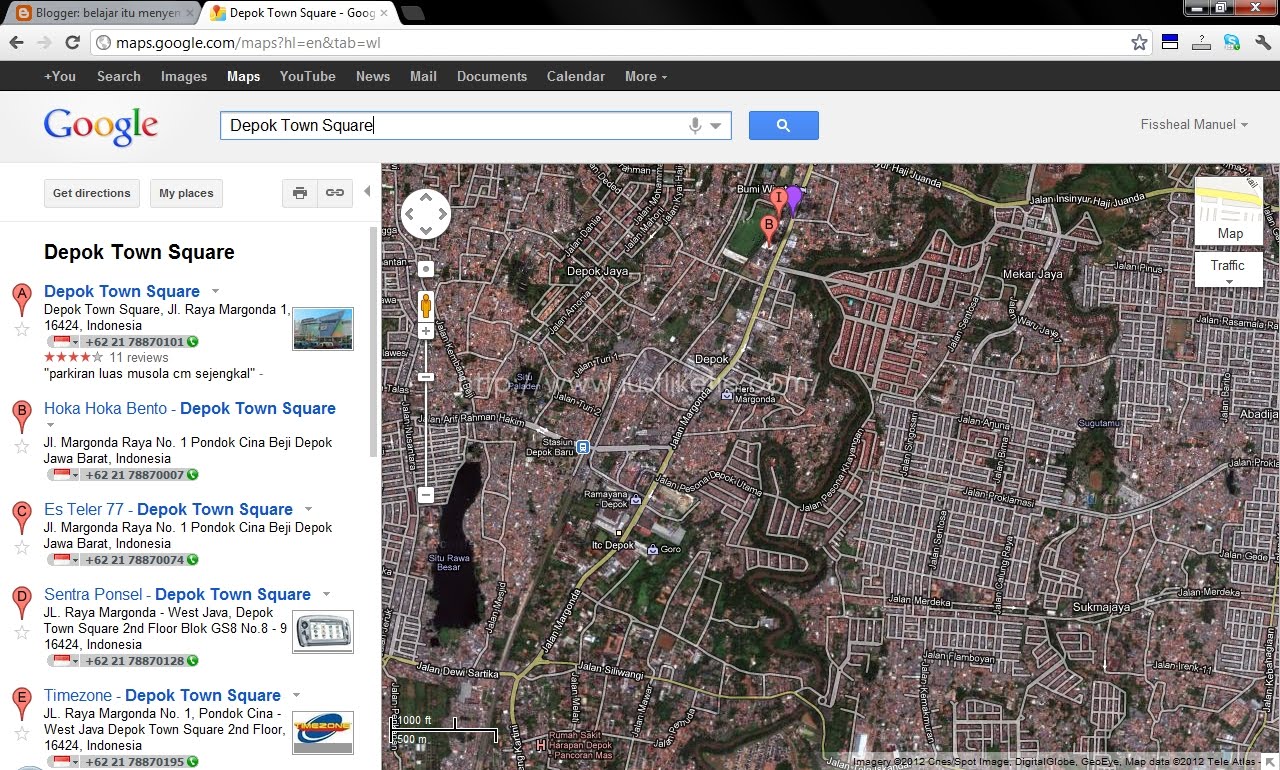Screen dimensions: 1280x770
Task: Read the 11 reviews link
Action: (x=139, y=358)
